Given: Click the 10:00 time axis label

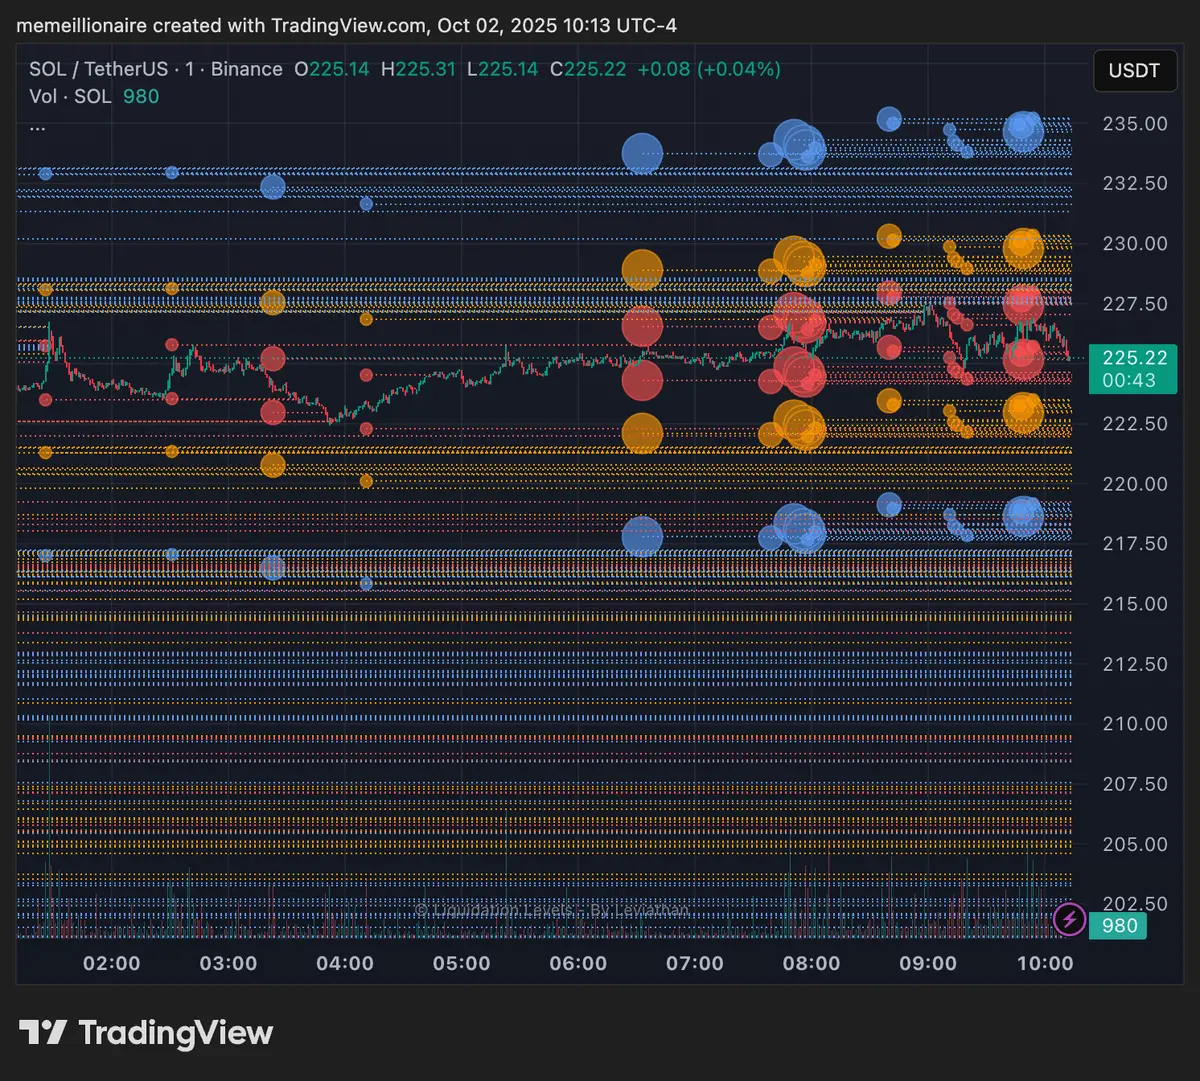Looking at the screenshot, I should coord(1045,964).
